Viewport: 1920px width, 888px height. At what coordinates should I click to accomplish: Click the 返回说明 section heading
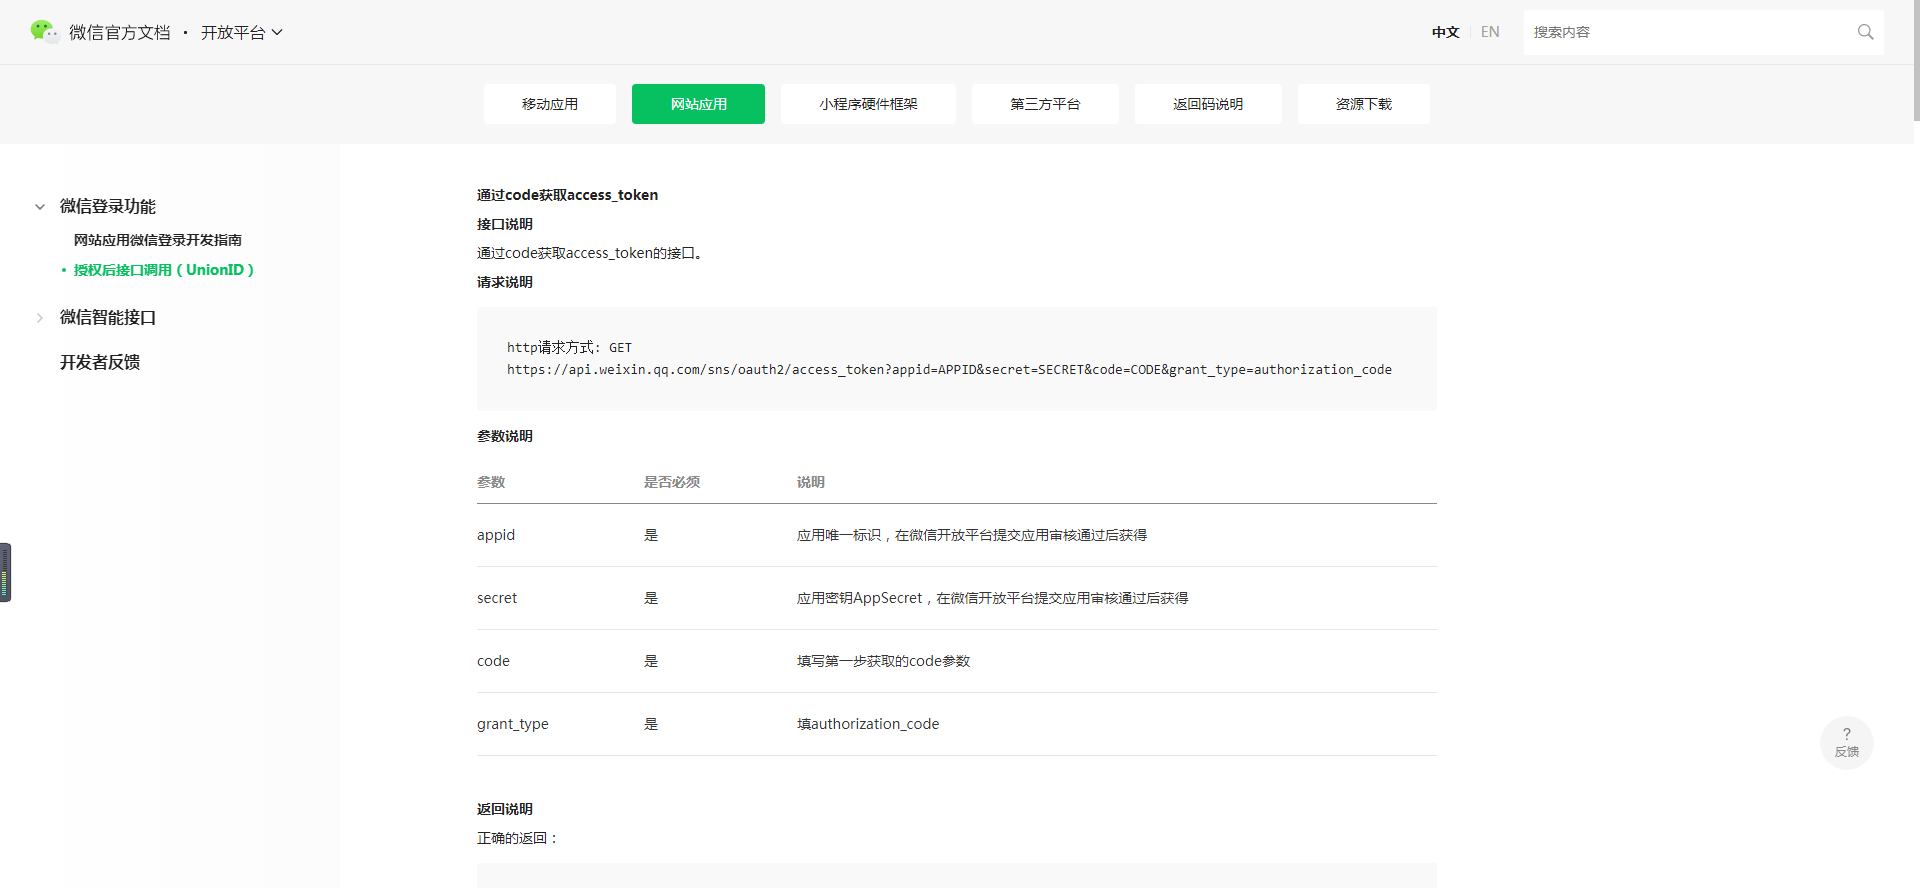505,809
